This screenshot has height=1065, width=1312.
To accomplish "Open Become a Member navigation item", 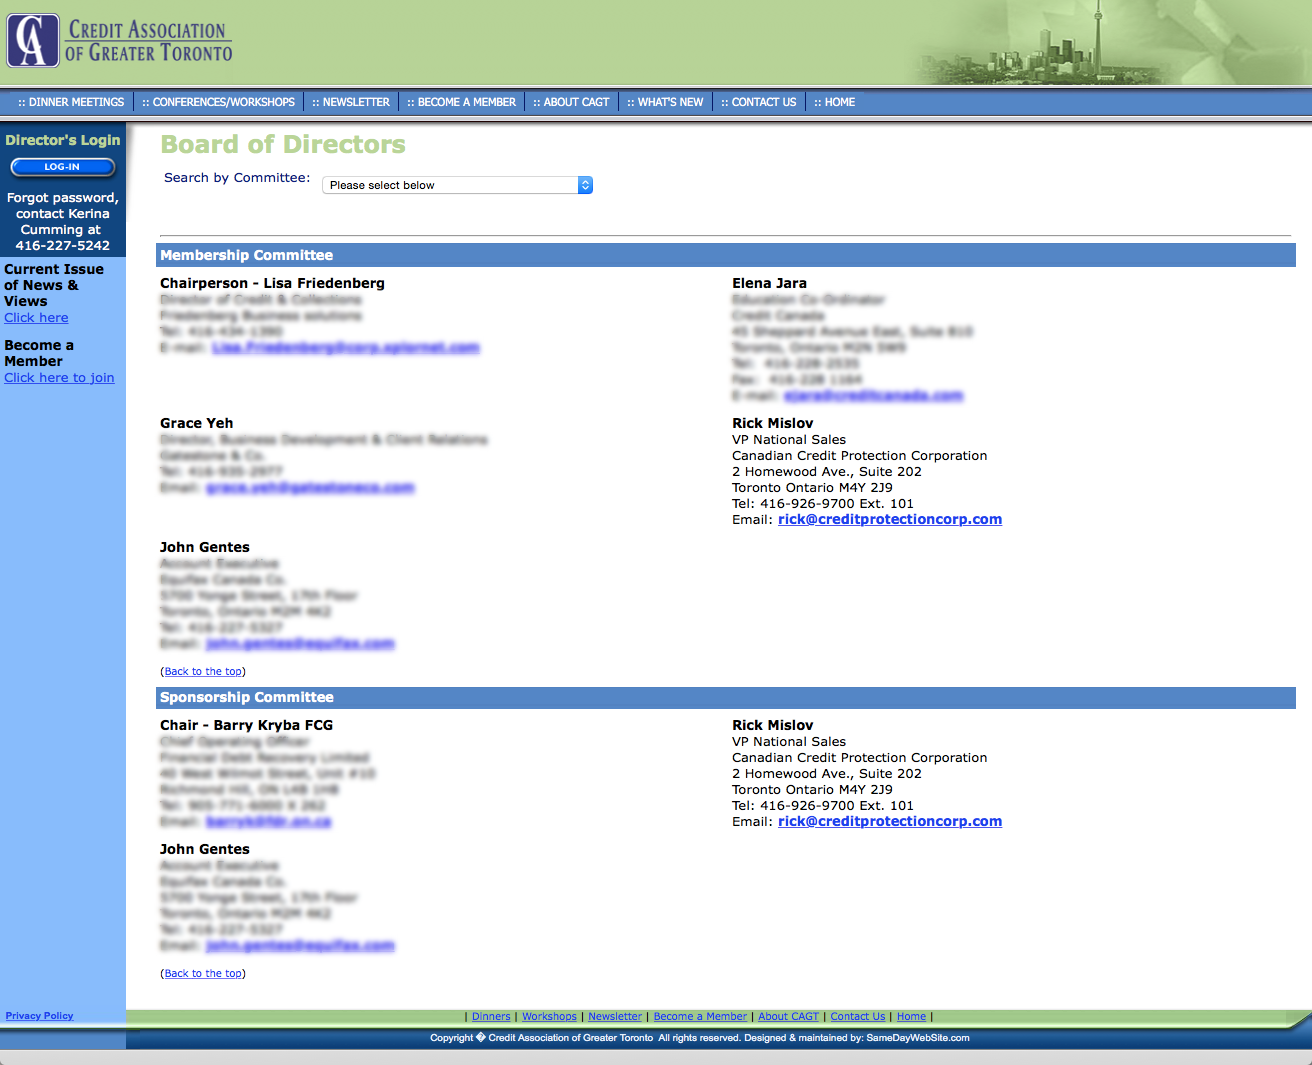I will point(461,102).
